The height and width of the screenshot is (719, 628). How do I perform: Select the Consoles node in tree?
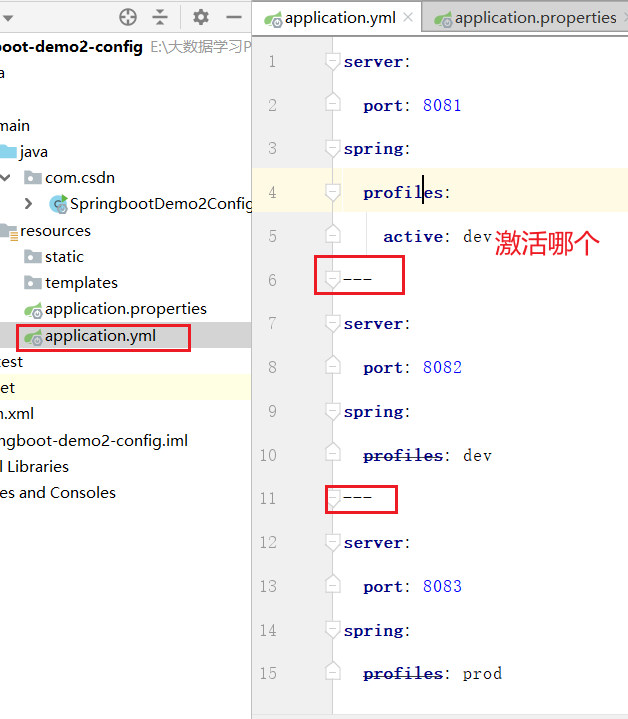58,493
